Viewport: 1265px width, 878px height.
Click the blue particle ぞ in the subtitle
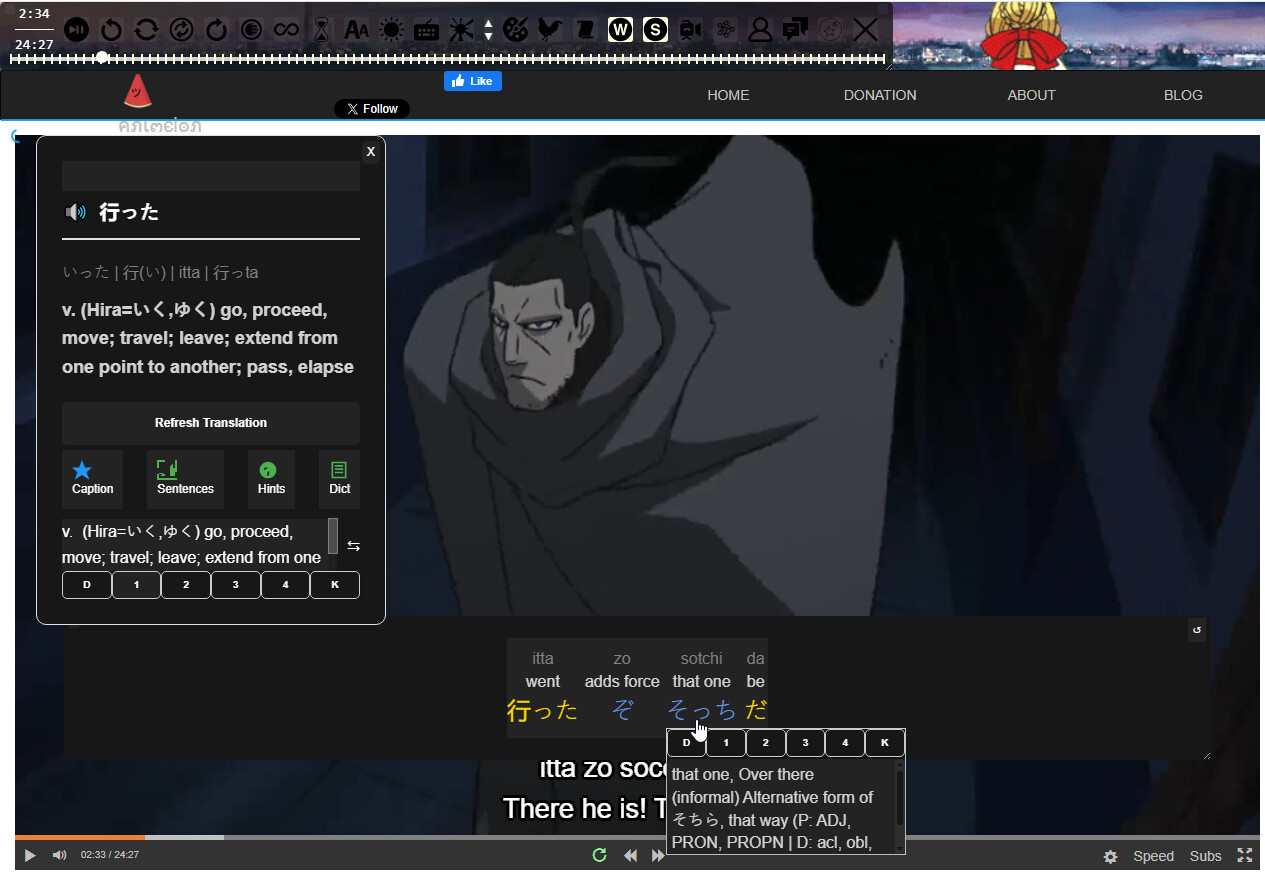tap(622, 711)
